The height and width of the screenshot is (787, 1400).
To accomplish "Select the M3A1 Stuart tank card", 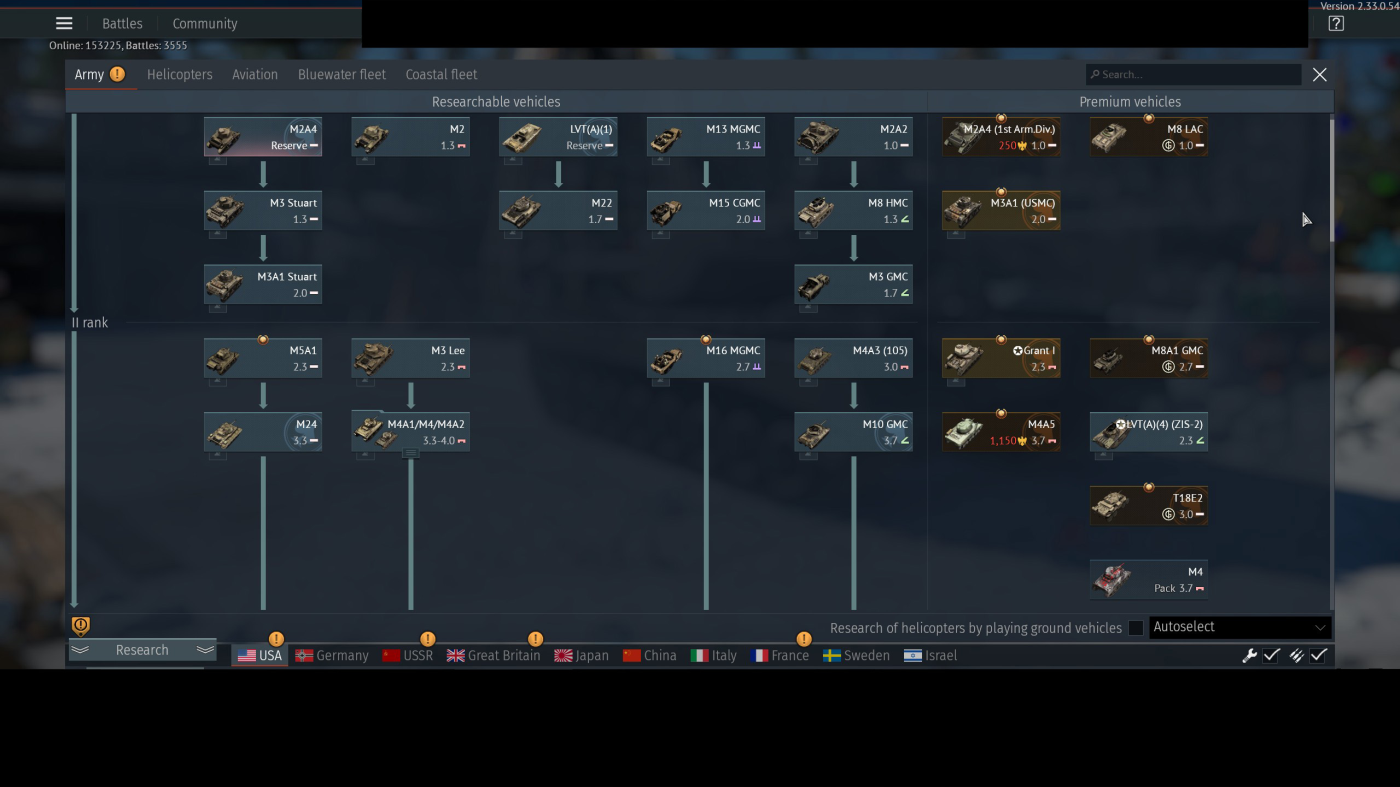I will tap(263, 285).
